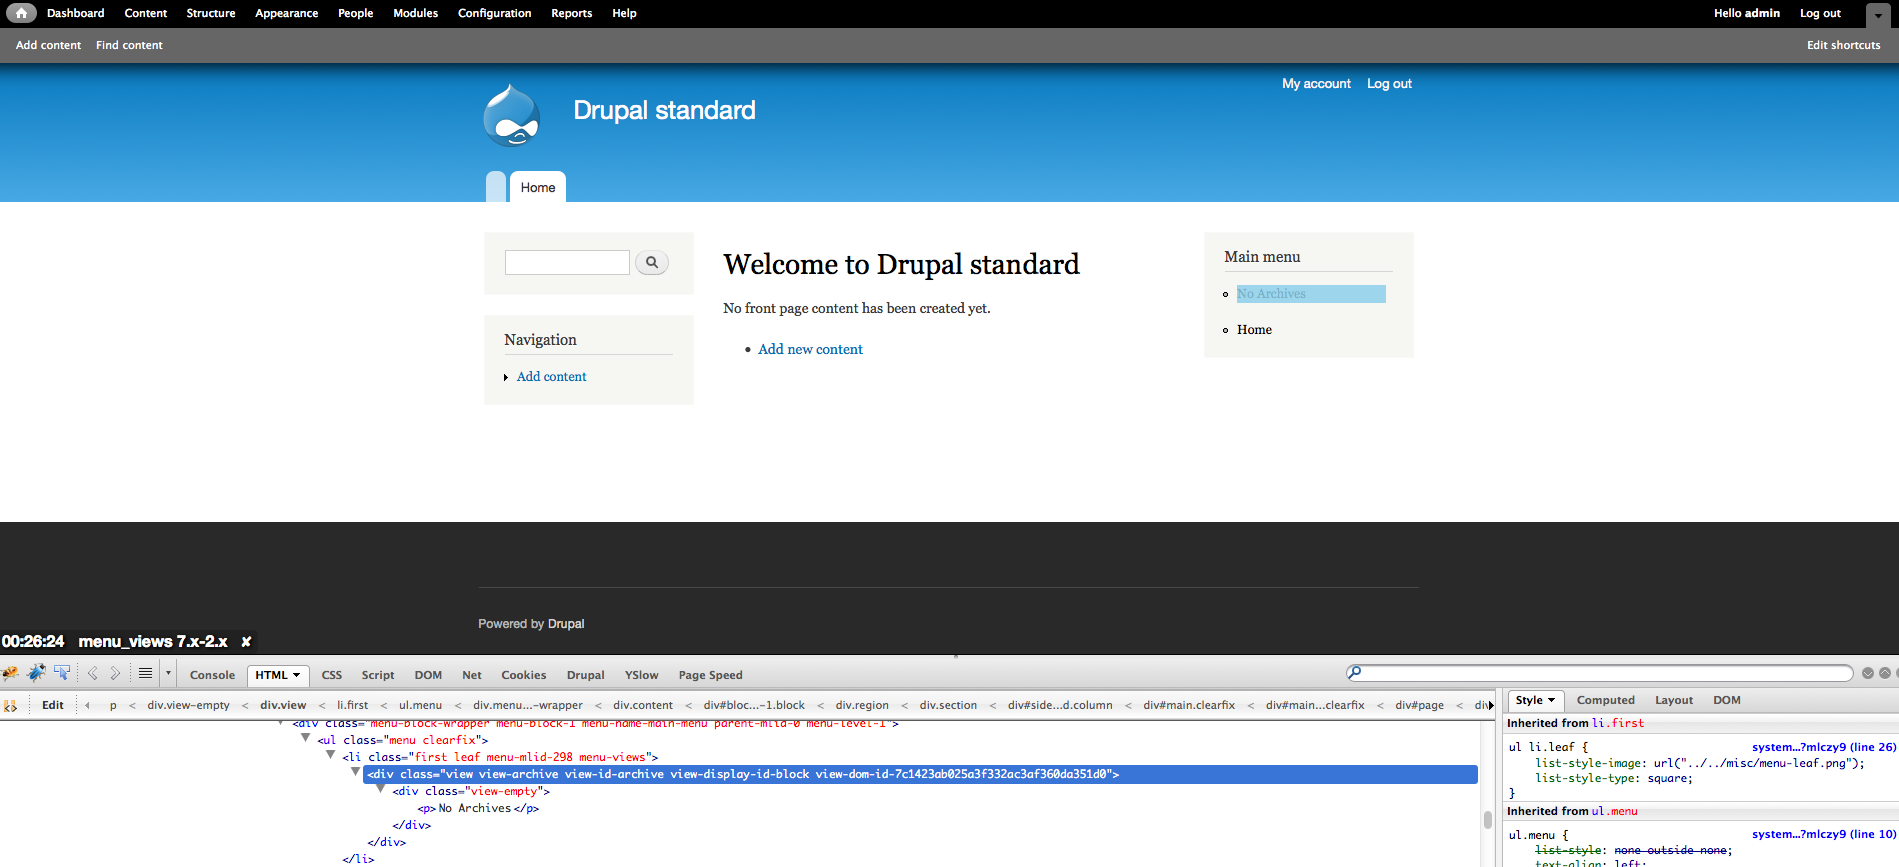The width and height of the screenshot is (1899, 867).
Task: Activate the inspect element pointer tool
Action: coord(62,673)
